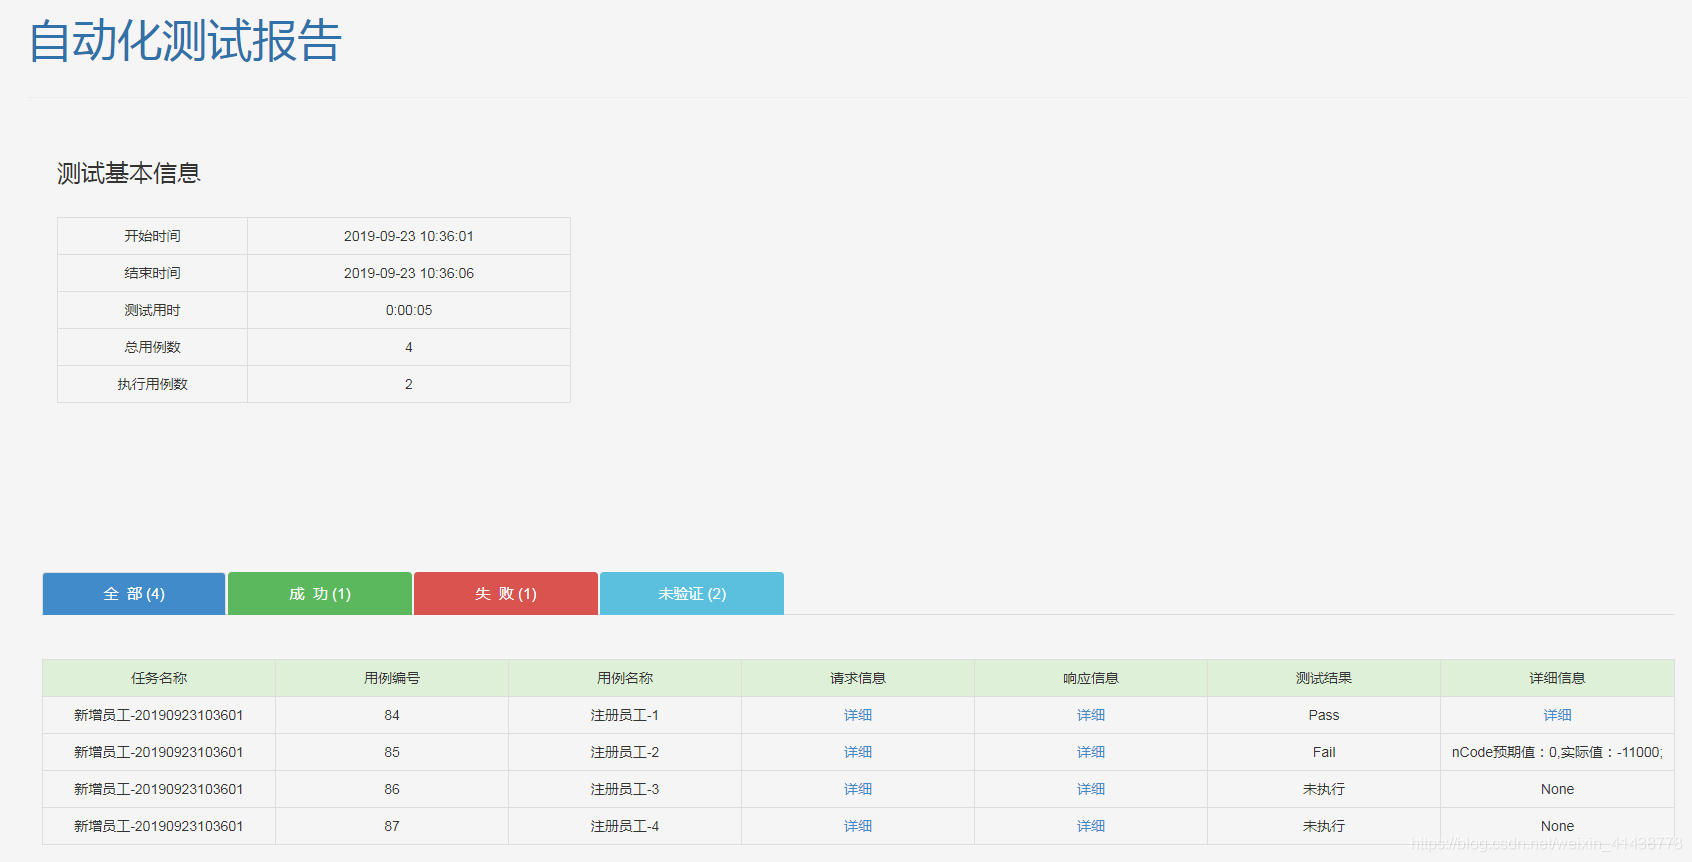
Task: Click the 测试用时 label cell
Action: (x=152, y=310)
